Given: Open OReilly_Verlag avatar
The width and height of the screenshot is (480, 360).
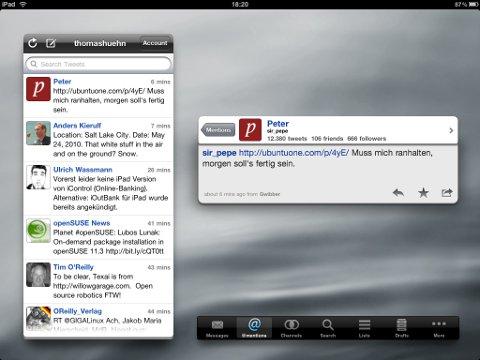Looking at the screenshot, I should click(x=38, y=318).
